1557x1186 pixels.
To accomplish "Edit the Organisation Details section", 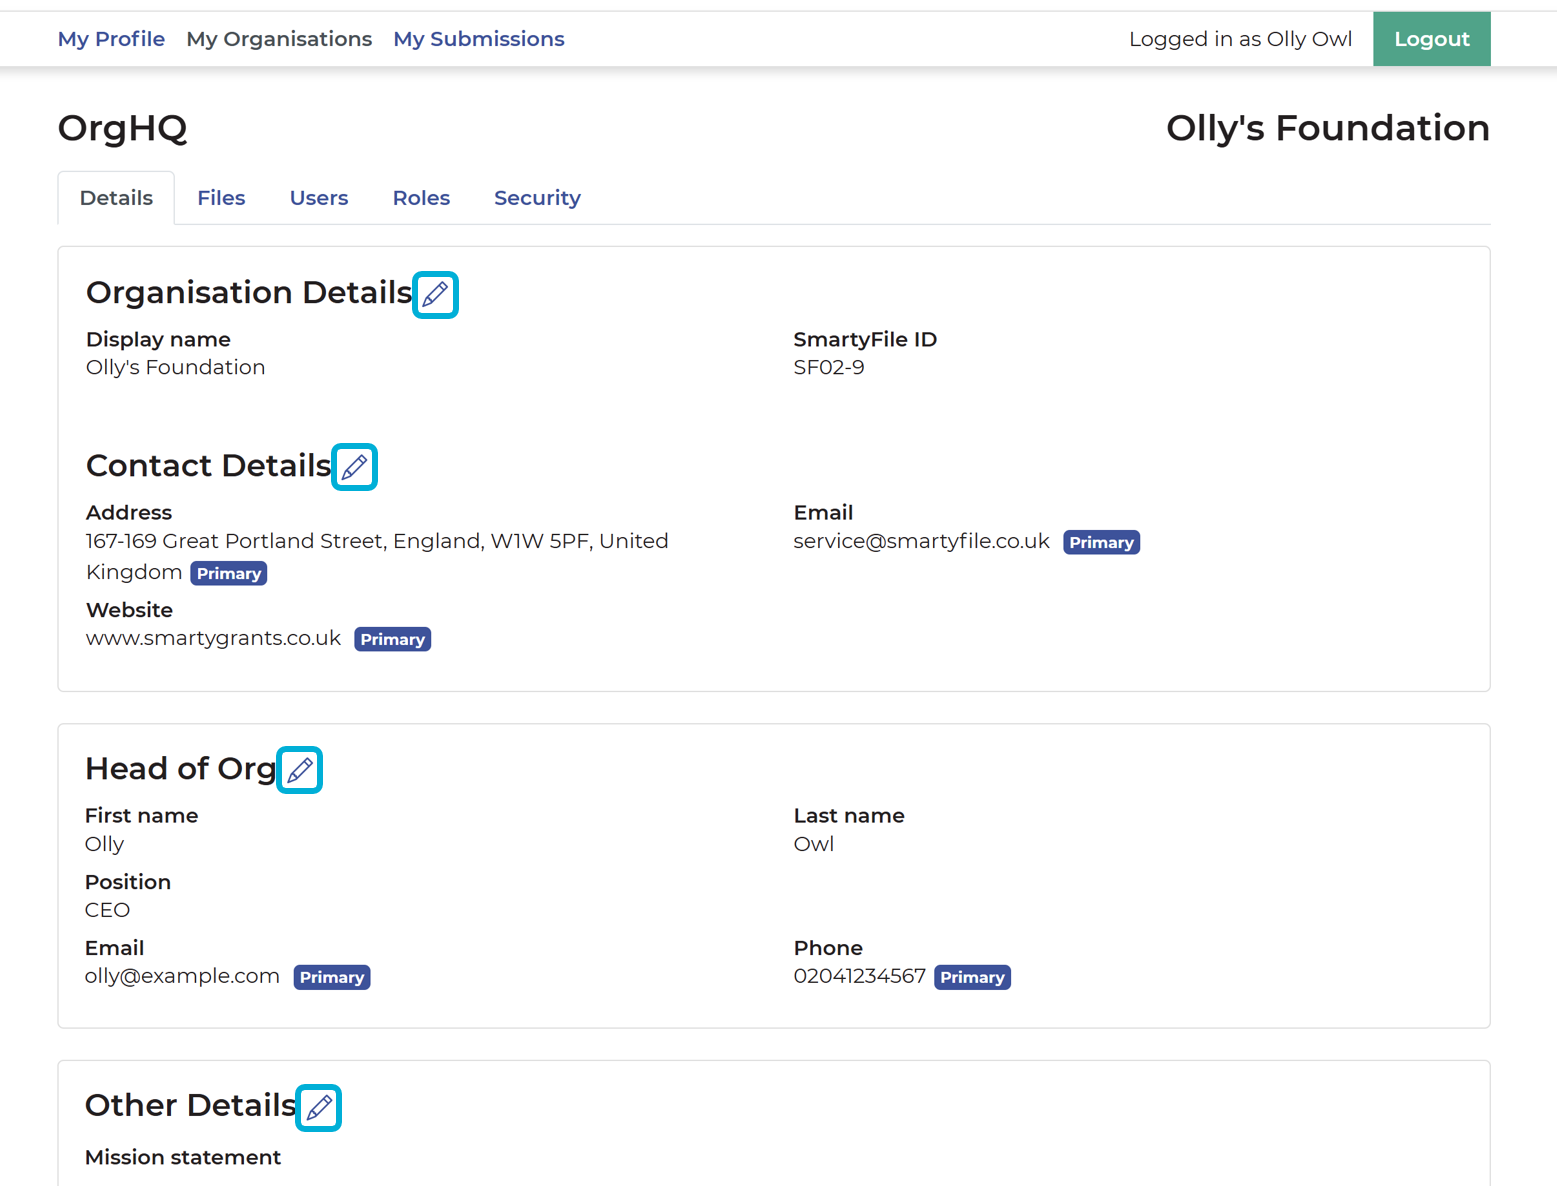I will (435, 294).
